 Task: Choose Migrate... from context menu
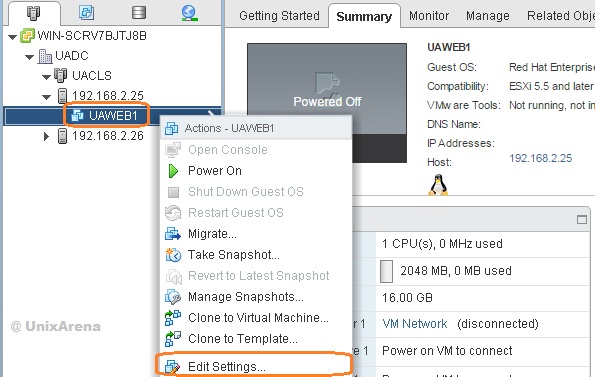(x=256, y=234)
